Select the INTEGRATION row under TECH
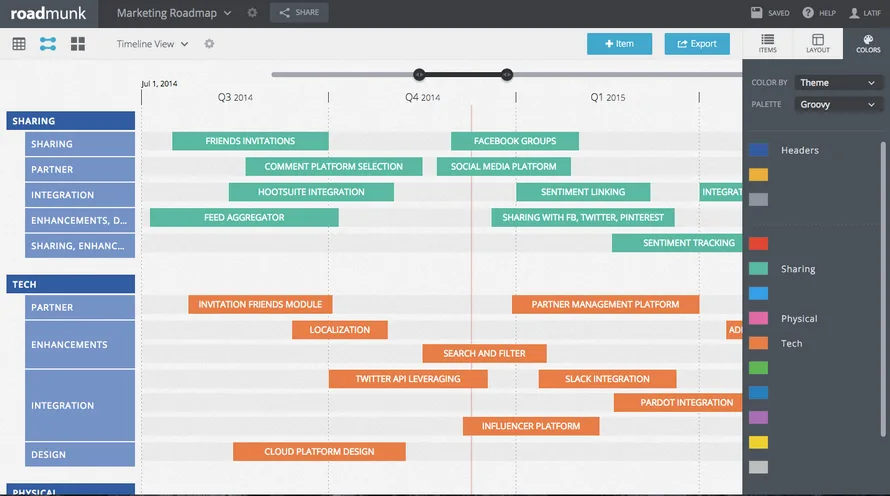The image size is (890, 496). click(80, 405)
